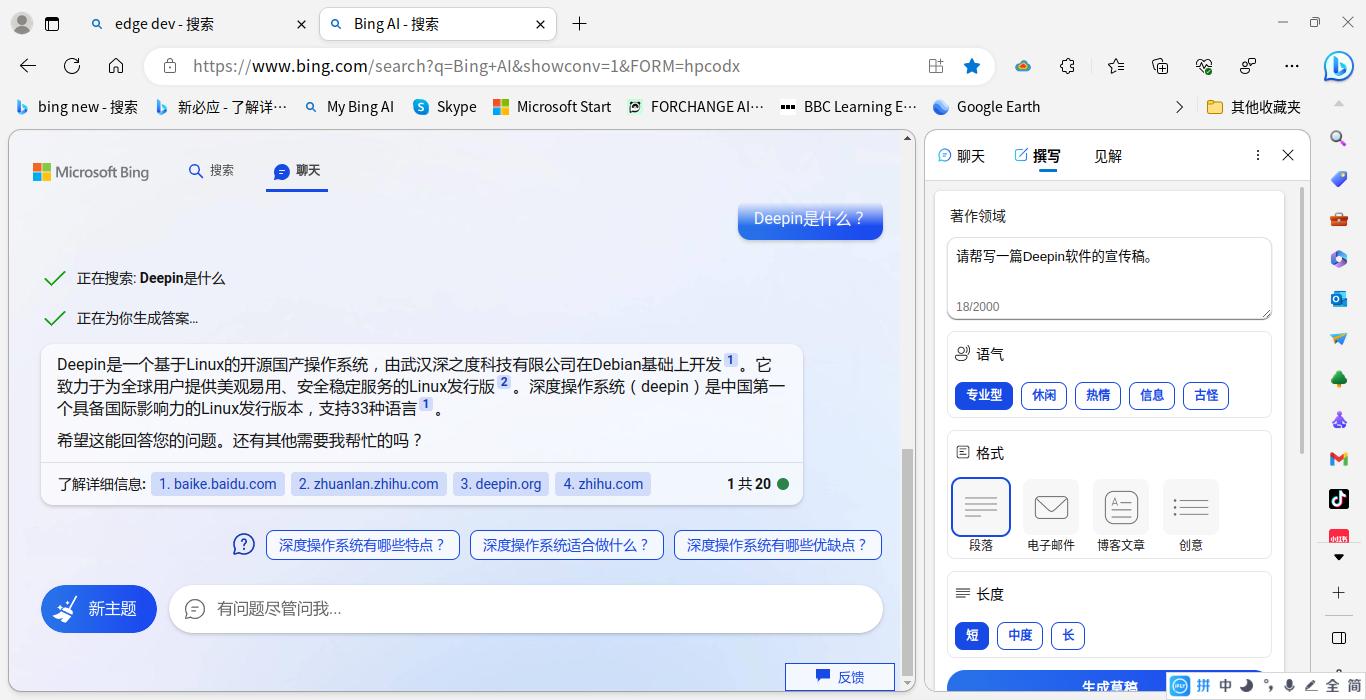Image resolution: width=1366 pixels, height=700 pixels.
Task: Click the 新主题 button
Action: point(99,609)
